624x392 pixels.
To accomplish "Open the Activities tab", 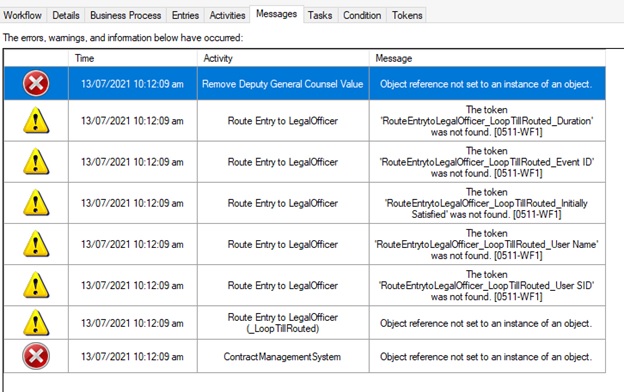I will (x=227, y=15).
